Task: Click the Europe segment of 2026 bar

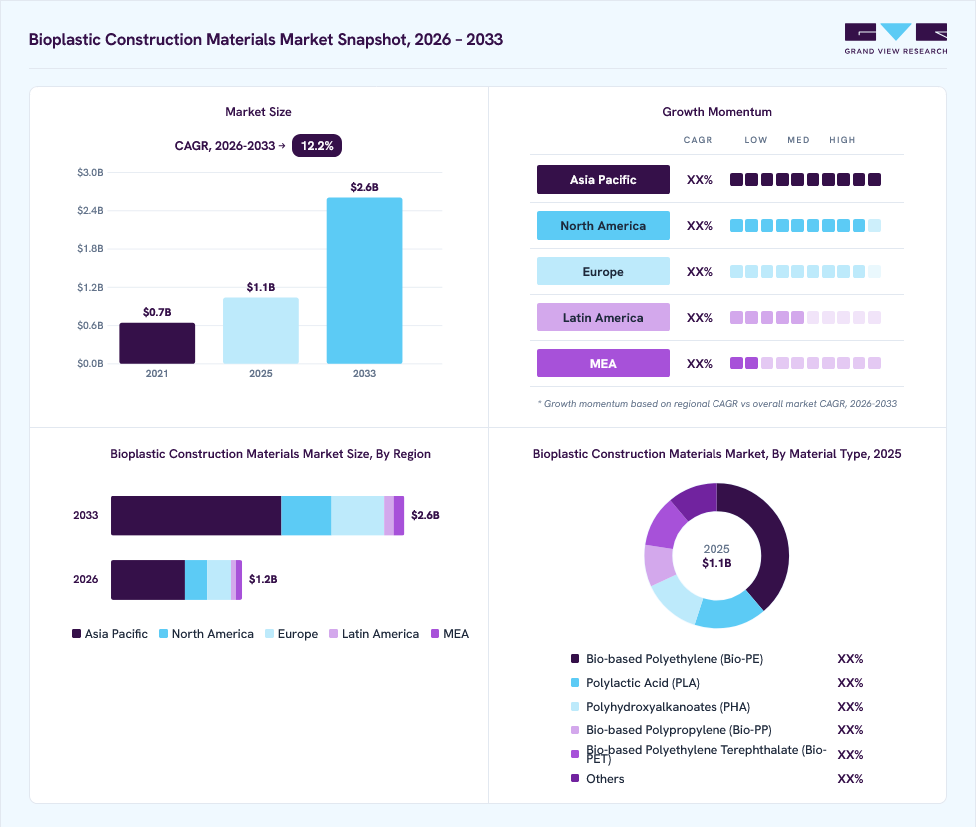Action: tap(219, 580)
